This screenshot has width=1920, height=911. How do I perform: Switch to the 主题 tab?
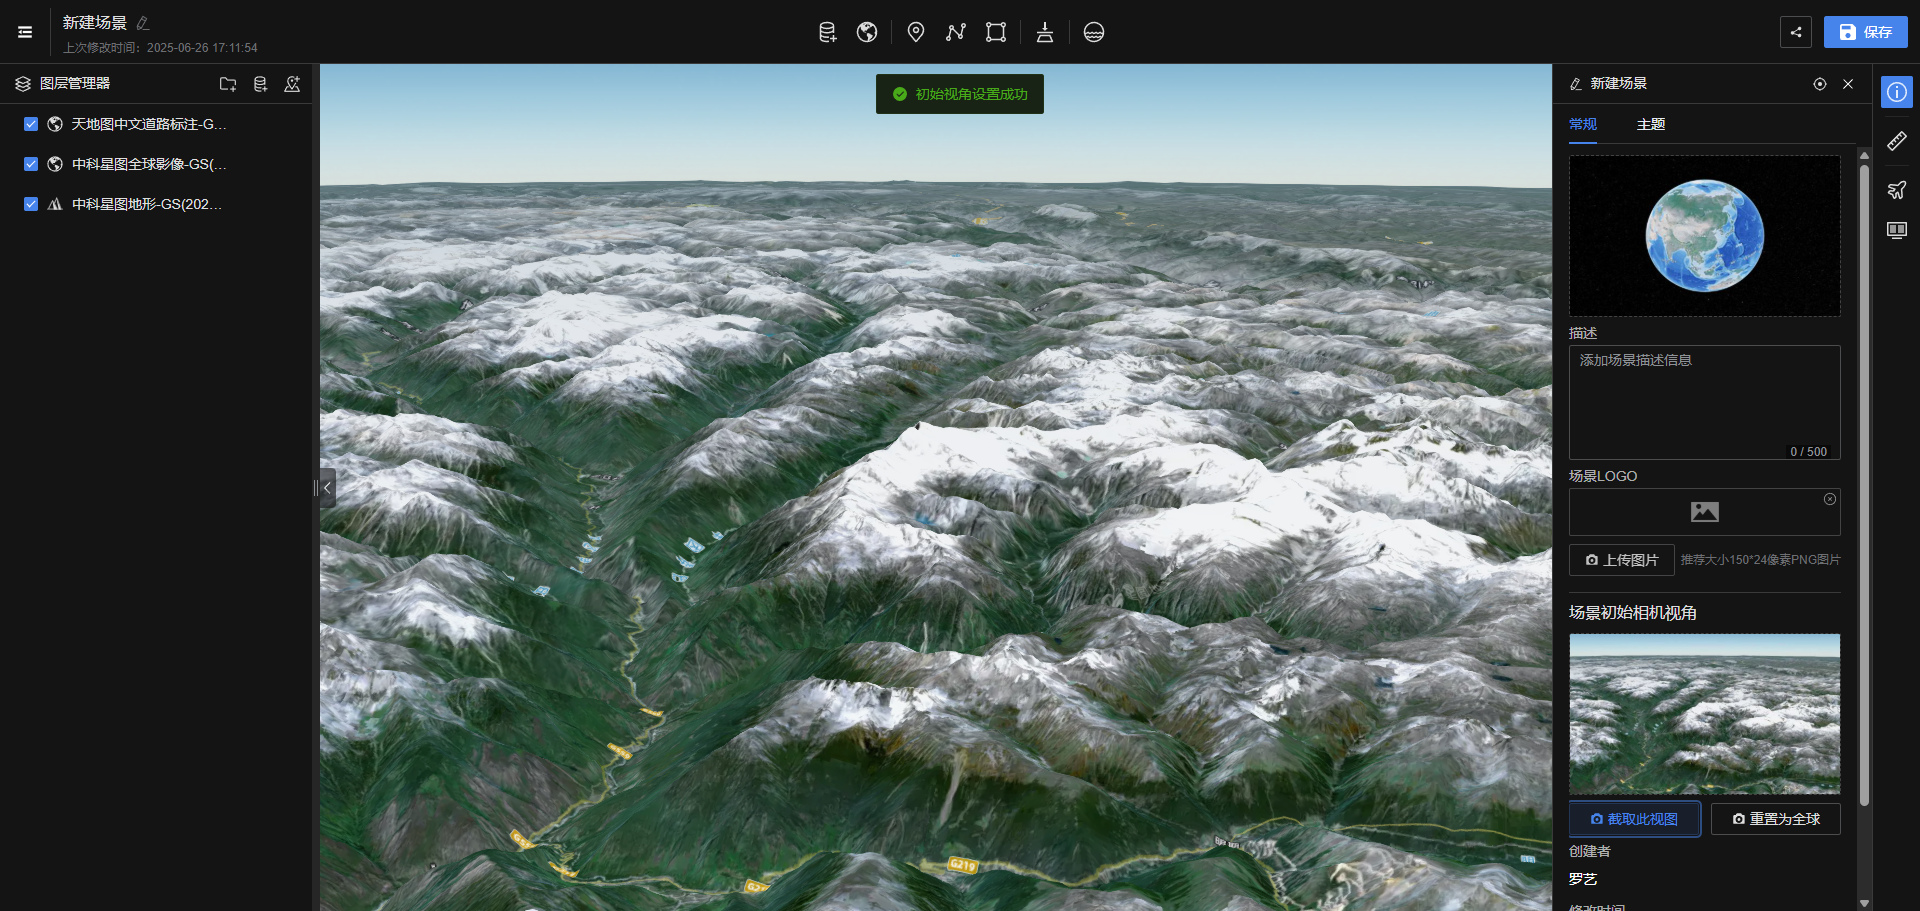point(1651,124)
